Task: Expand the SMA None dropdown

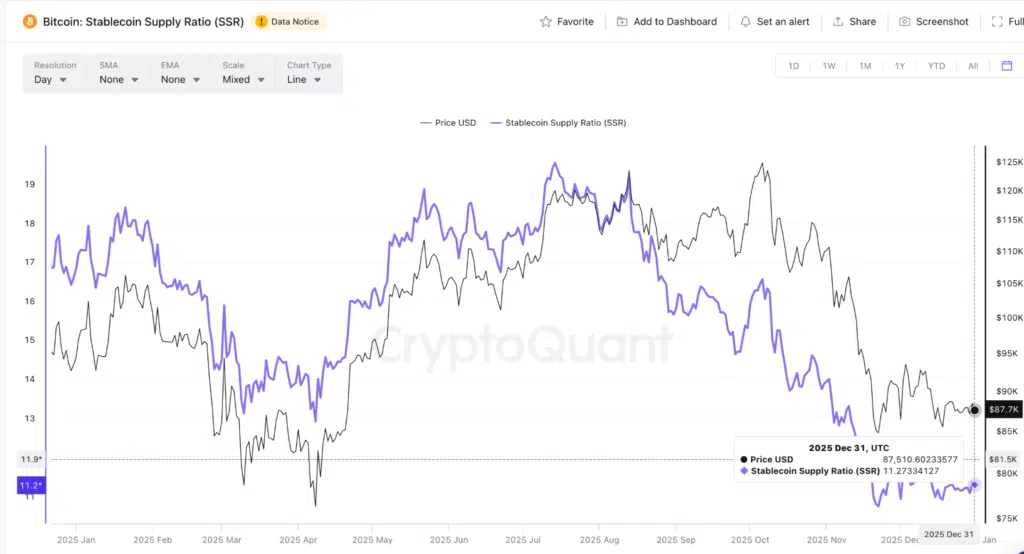Action: coord(117,79)
